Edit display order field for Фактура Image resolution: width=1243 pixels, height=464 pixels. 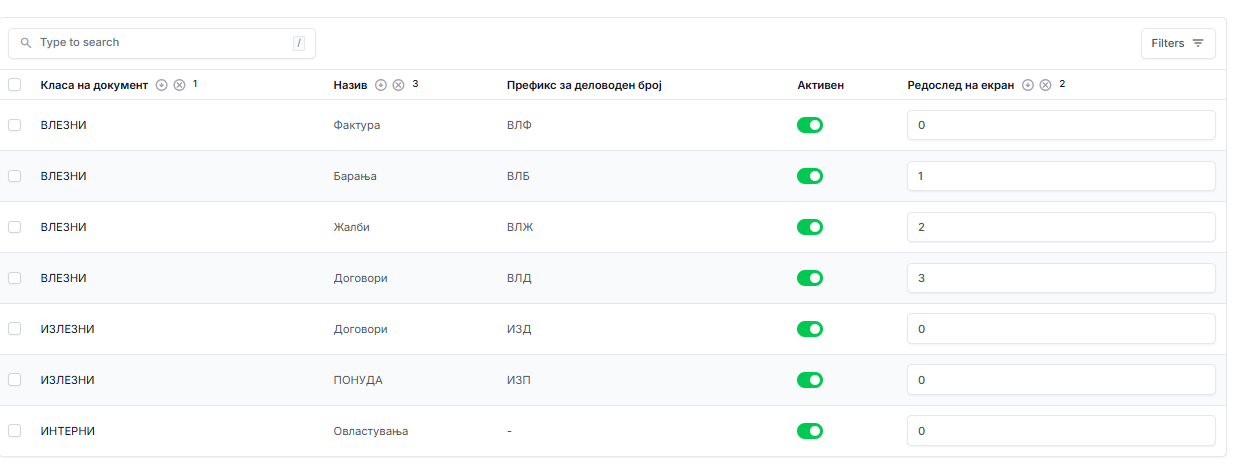click(1061, 125)
